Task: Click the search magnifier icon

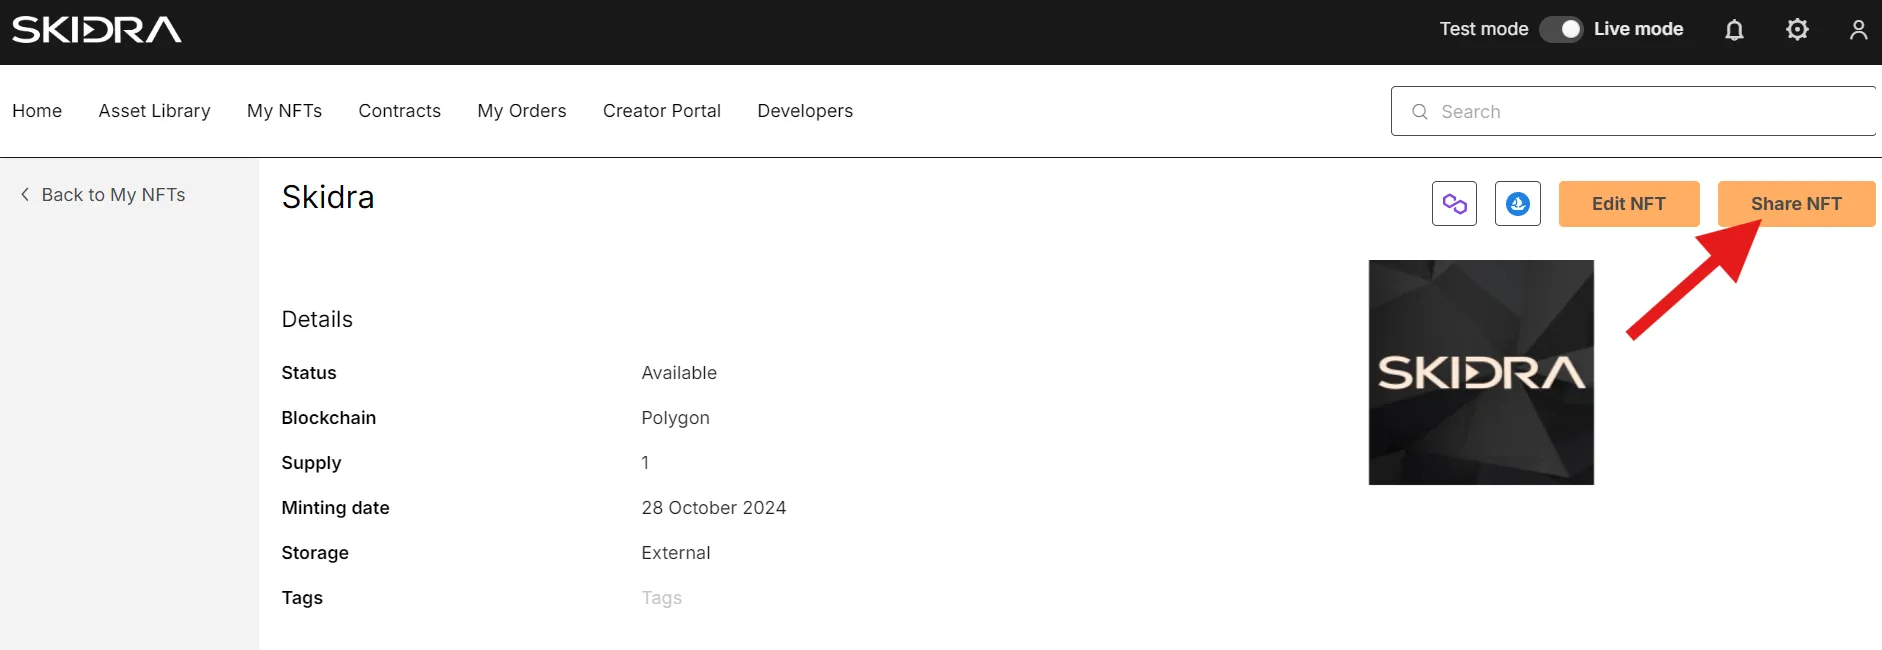Action: pos(1420,112)
